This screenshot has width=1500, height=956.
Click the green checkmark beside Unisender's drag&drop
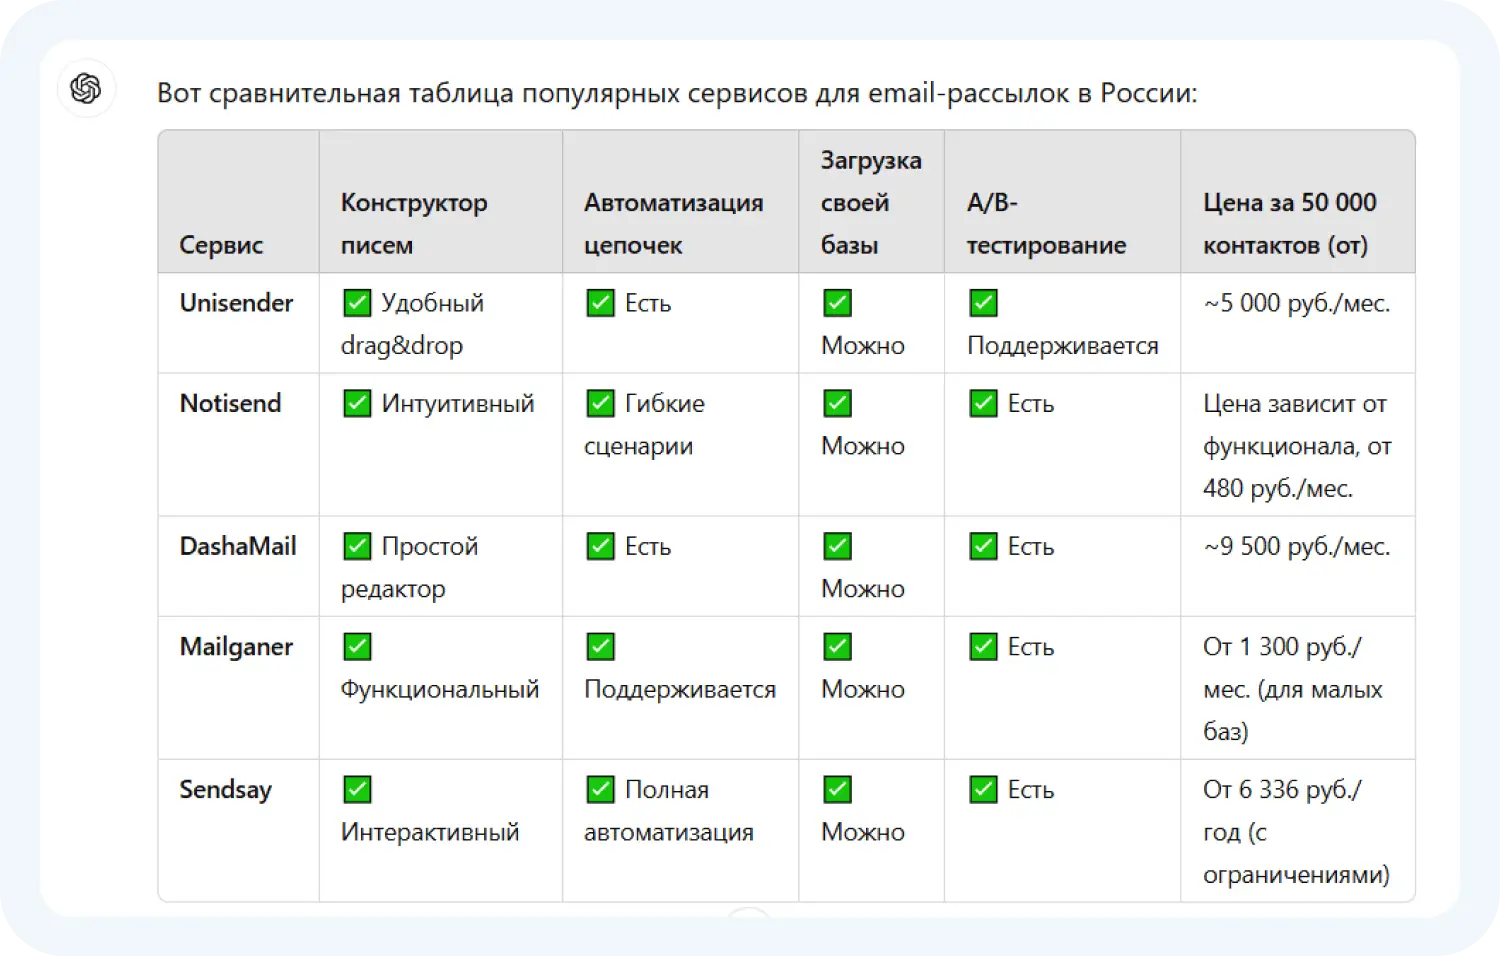point(357,303)
